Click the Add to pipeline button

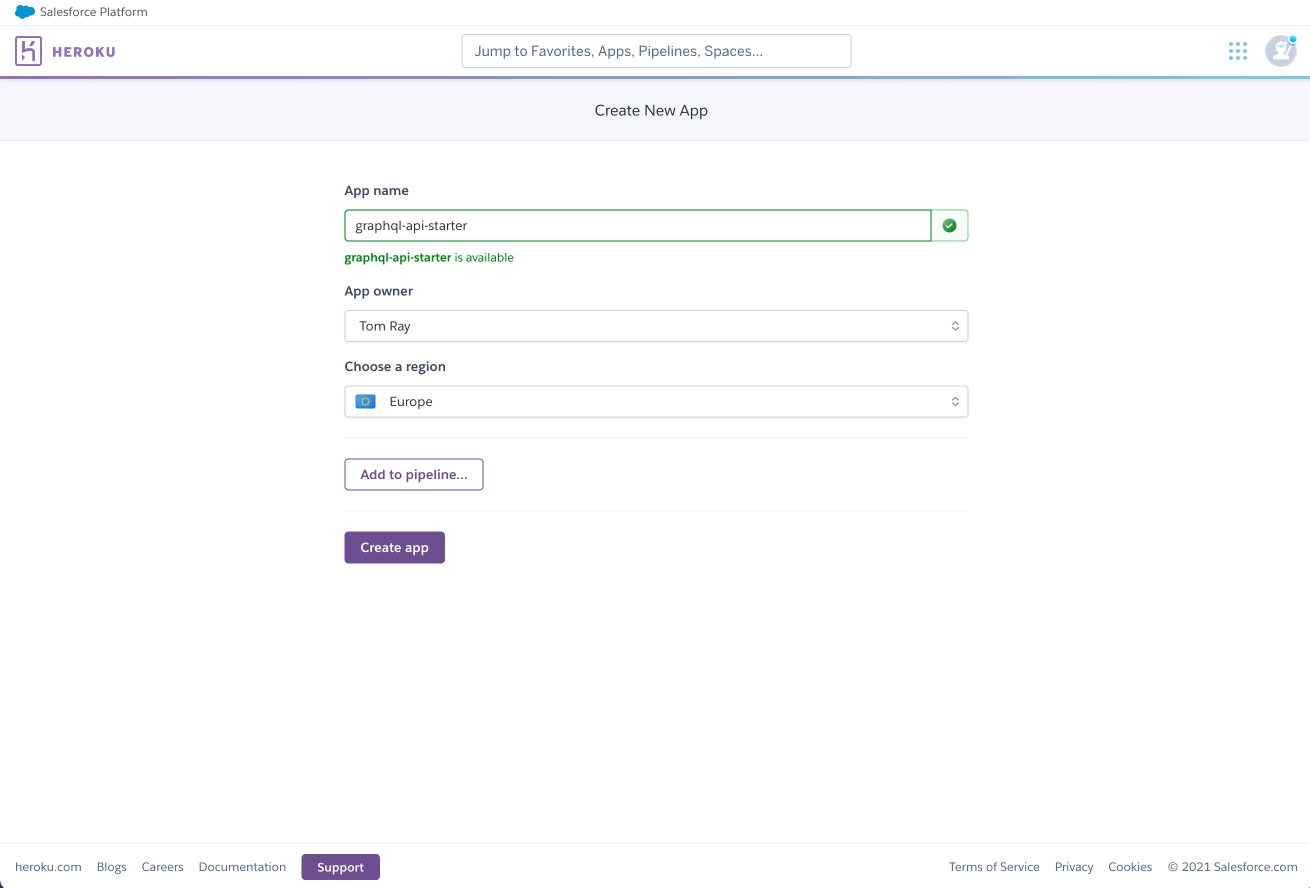(x=414, y=475)
